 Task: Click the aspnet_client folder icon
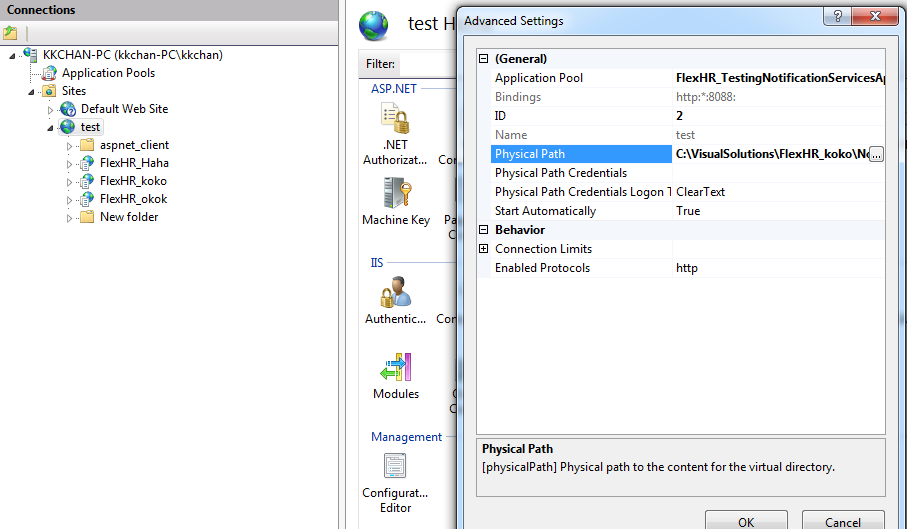87,145
